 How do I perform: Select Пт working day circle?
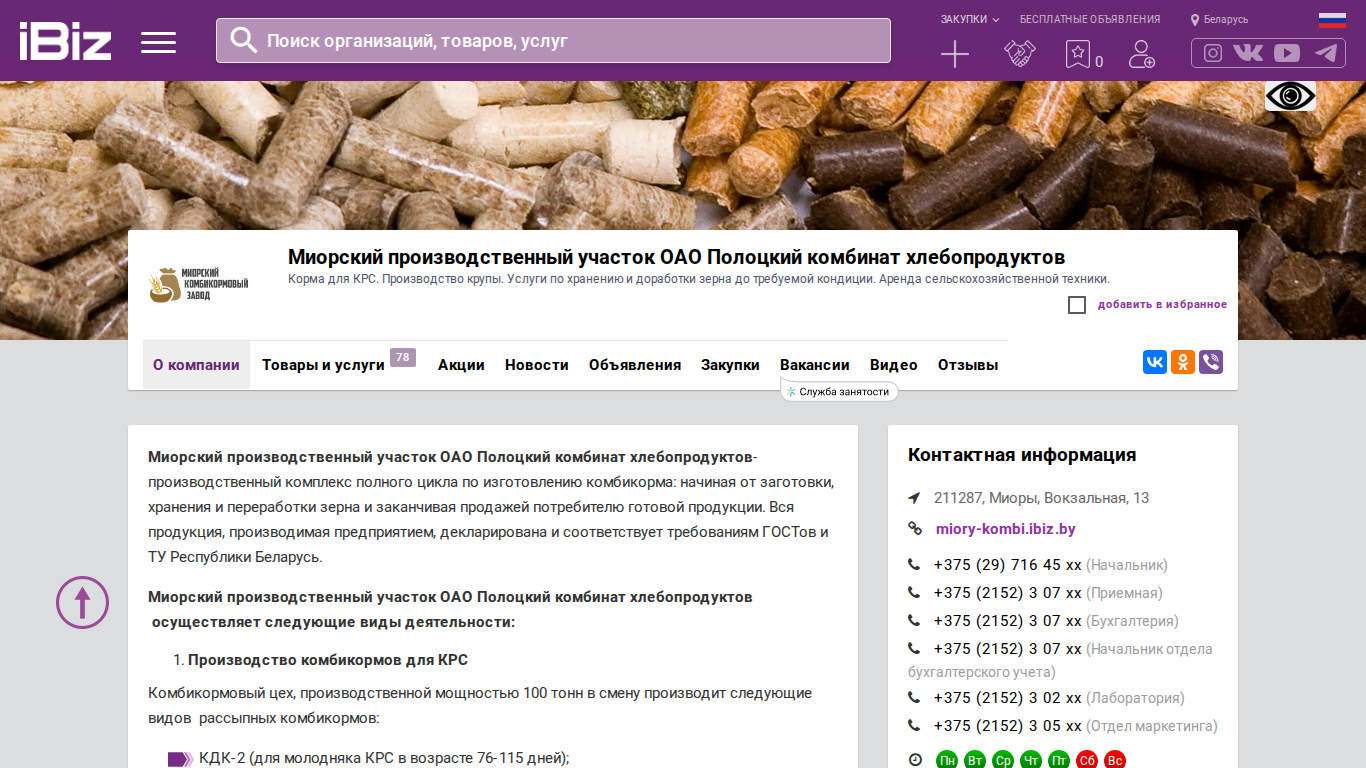(x=1059, y=760)
